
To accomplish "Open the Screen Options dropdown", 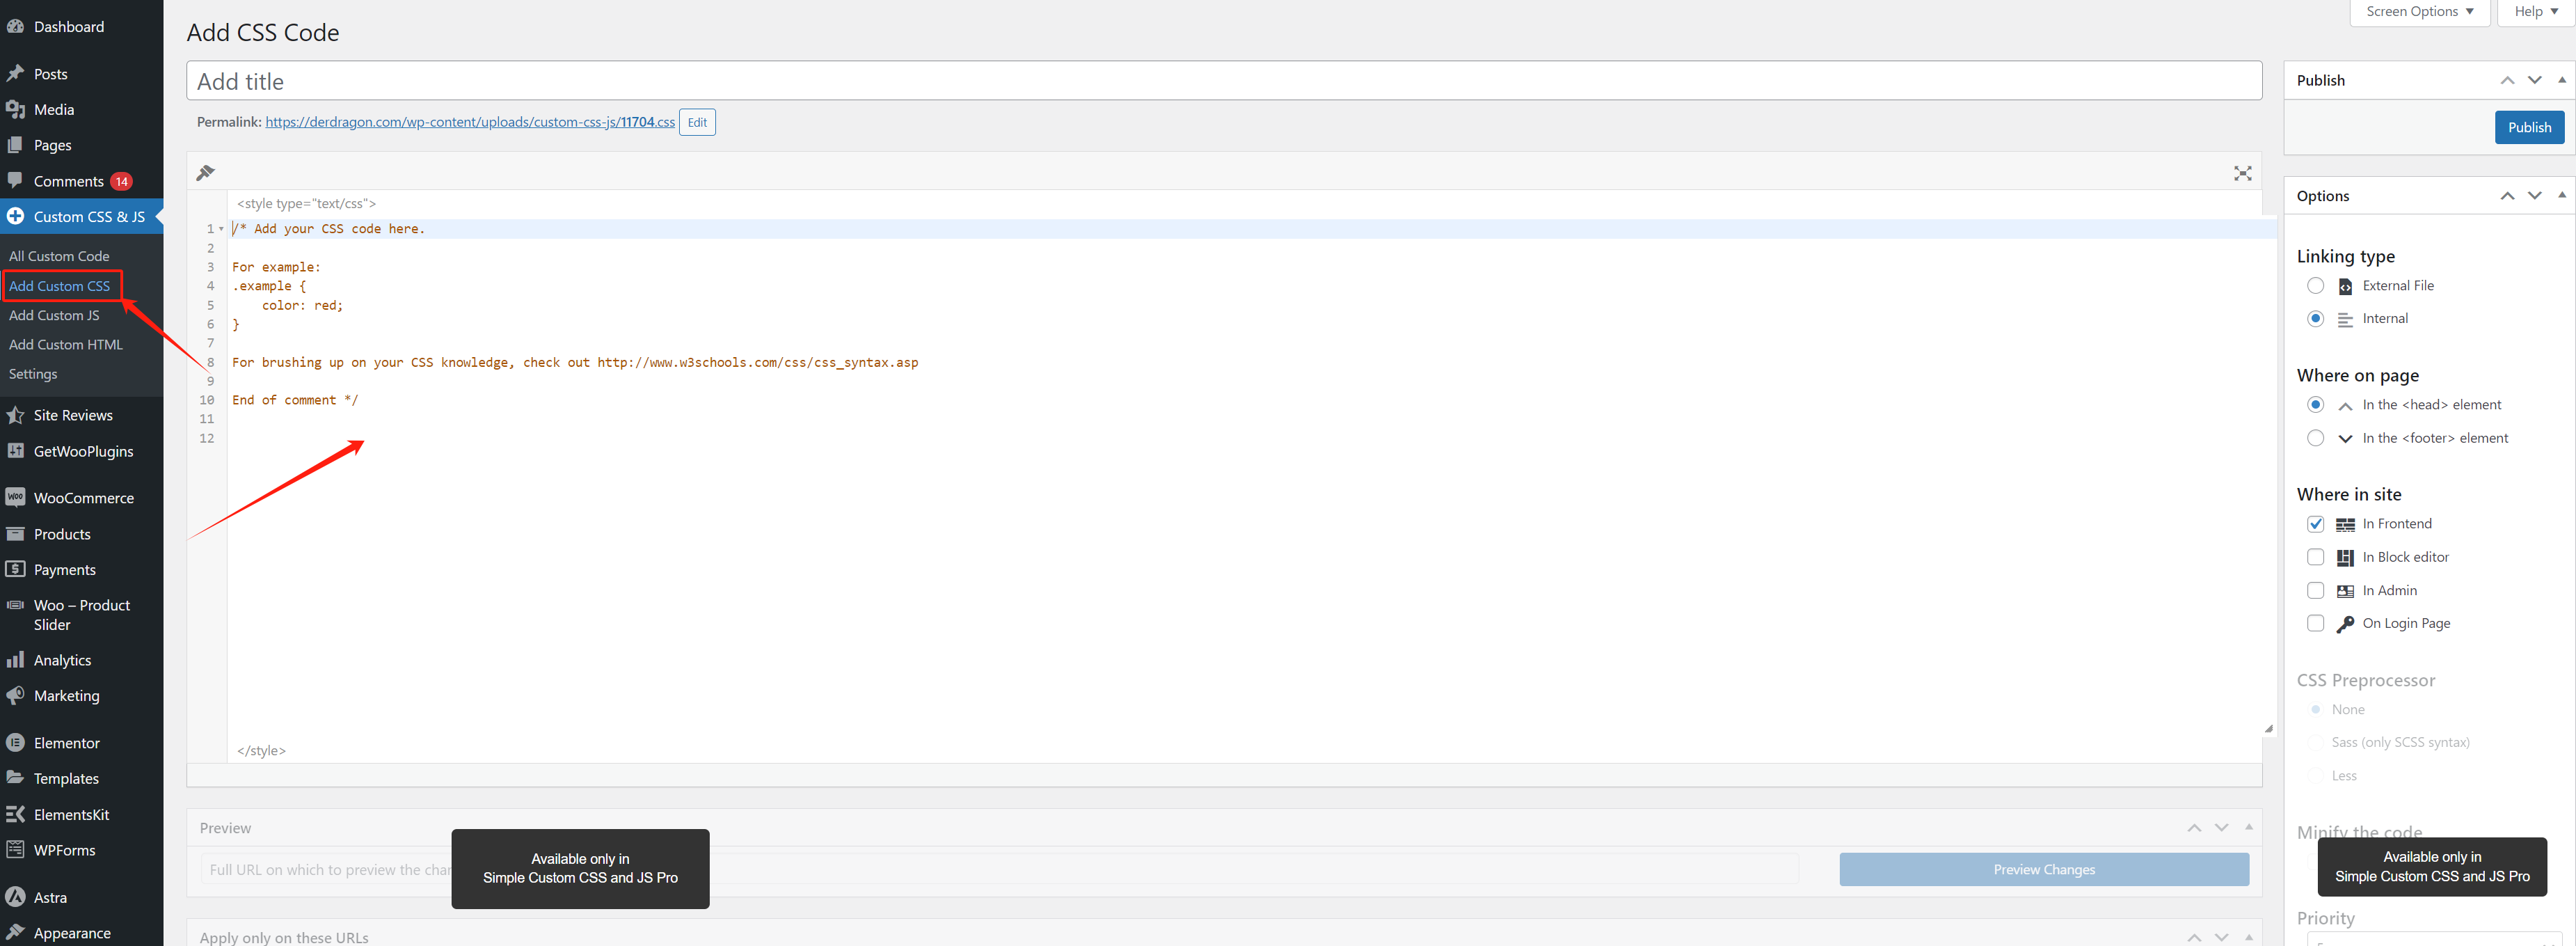I will 2419,12.
